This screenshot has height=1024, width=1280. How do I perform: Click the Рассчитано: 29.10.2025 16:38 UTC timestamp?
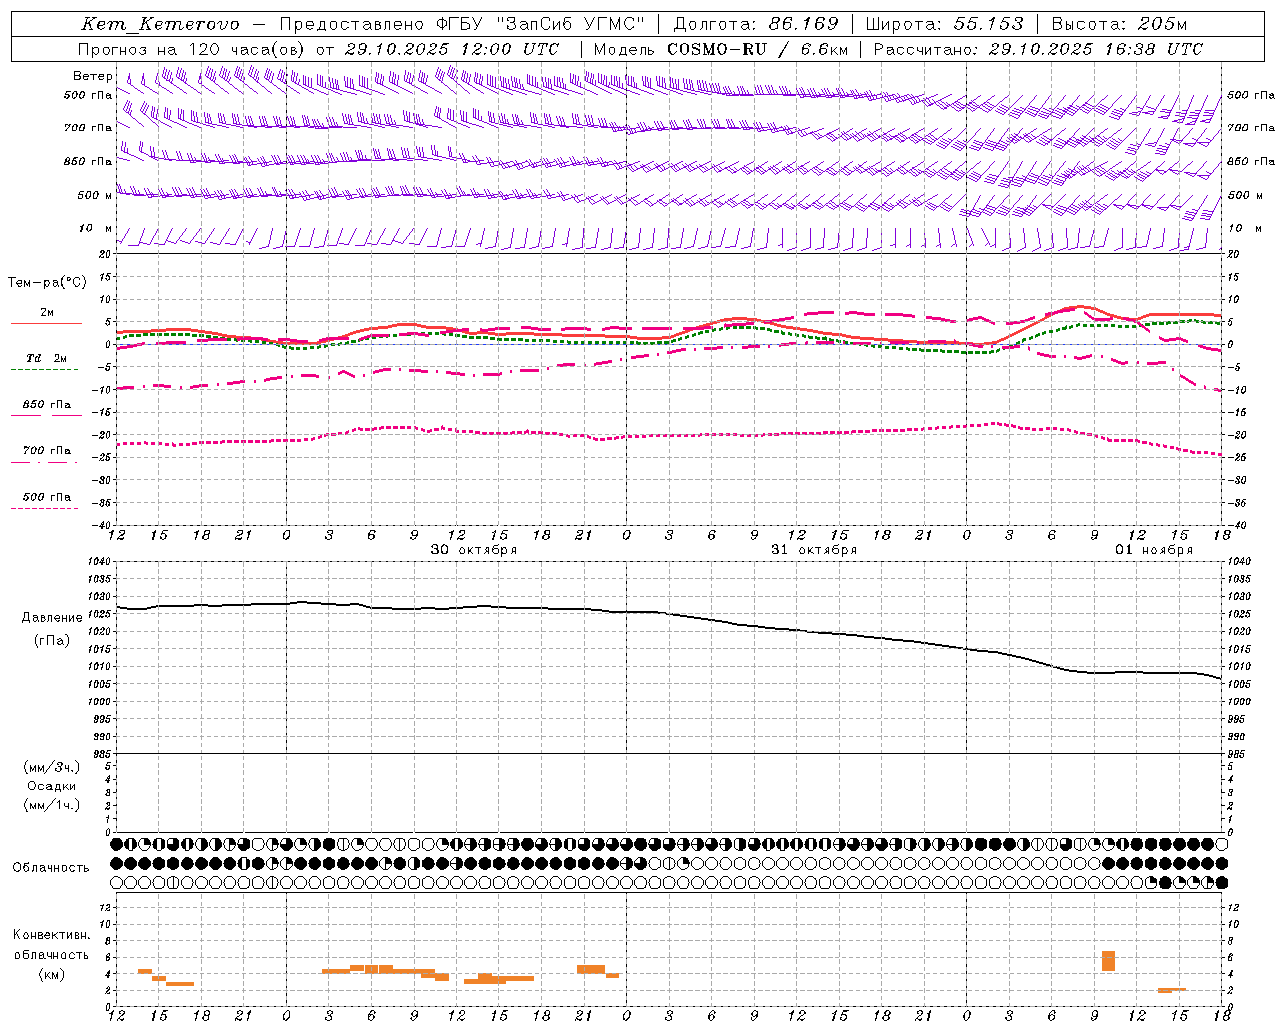1038,49
